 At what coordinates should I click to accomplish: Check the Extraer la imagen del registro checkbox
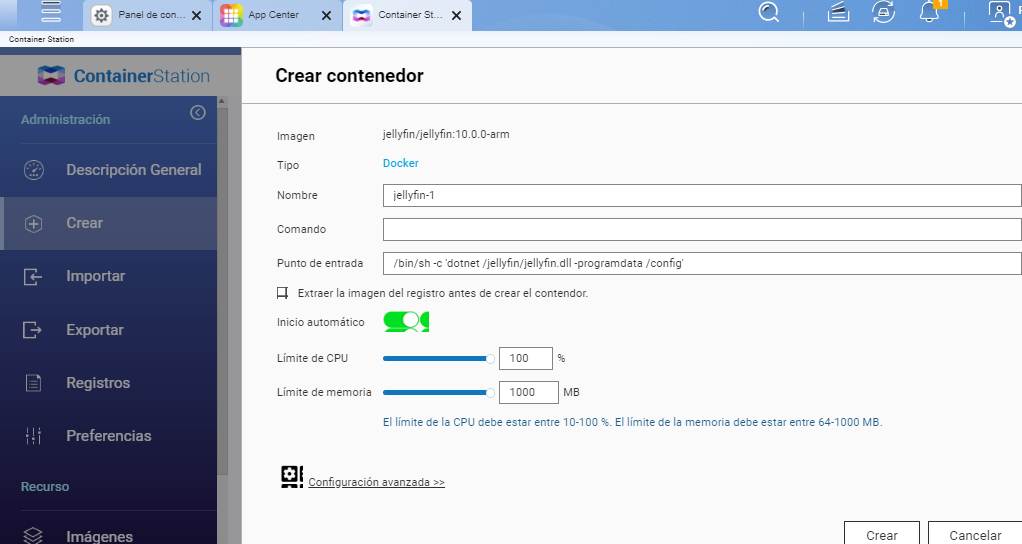283,293
